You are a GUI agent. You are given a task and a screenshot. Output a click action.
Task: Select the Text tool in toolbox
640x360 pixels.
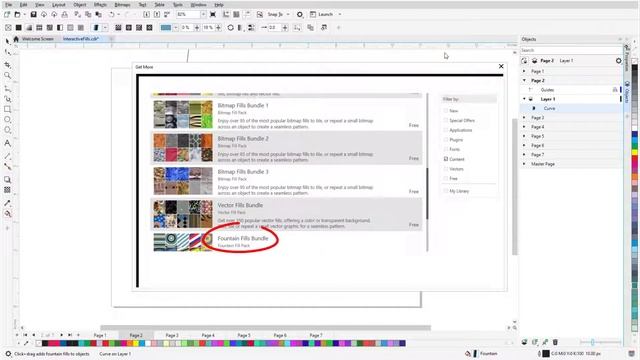(7, 143)
